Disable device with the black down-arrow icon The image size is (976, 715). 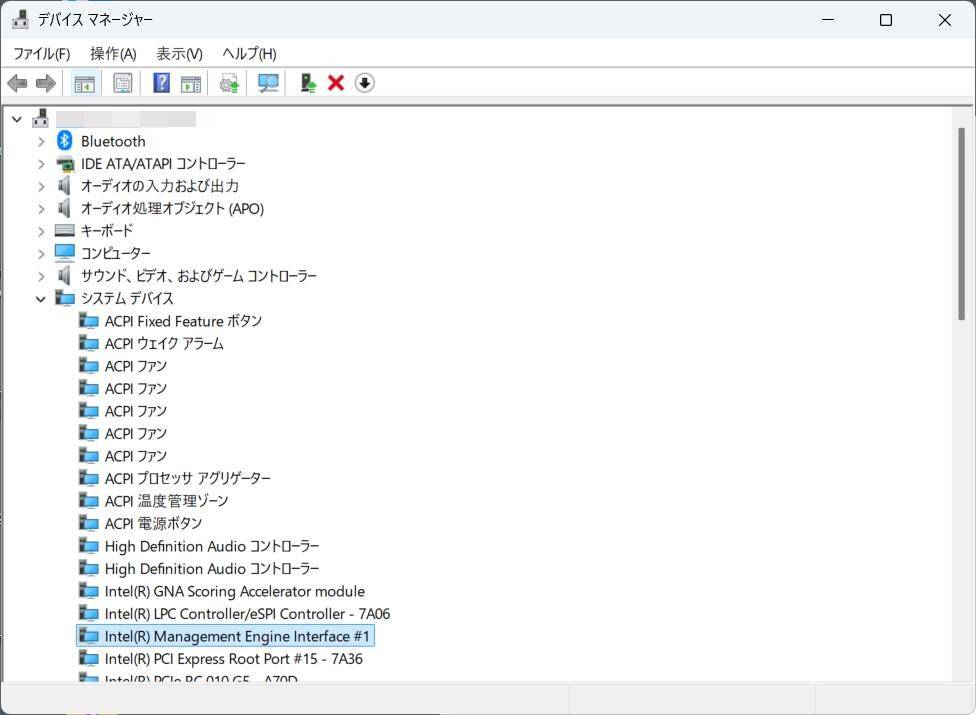tap(365, 83)
